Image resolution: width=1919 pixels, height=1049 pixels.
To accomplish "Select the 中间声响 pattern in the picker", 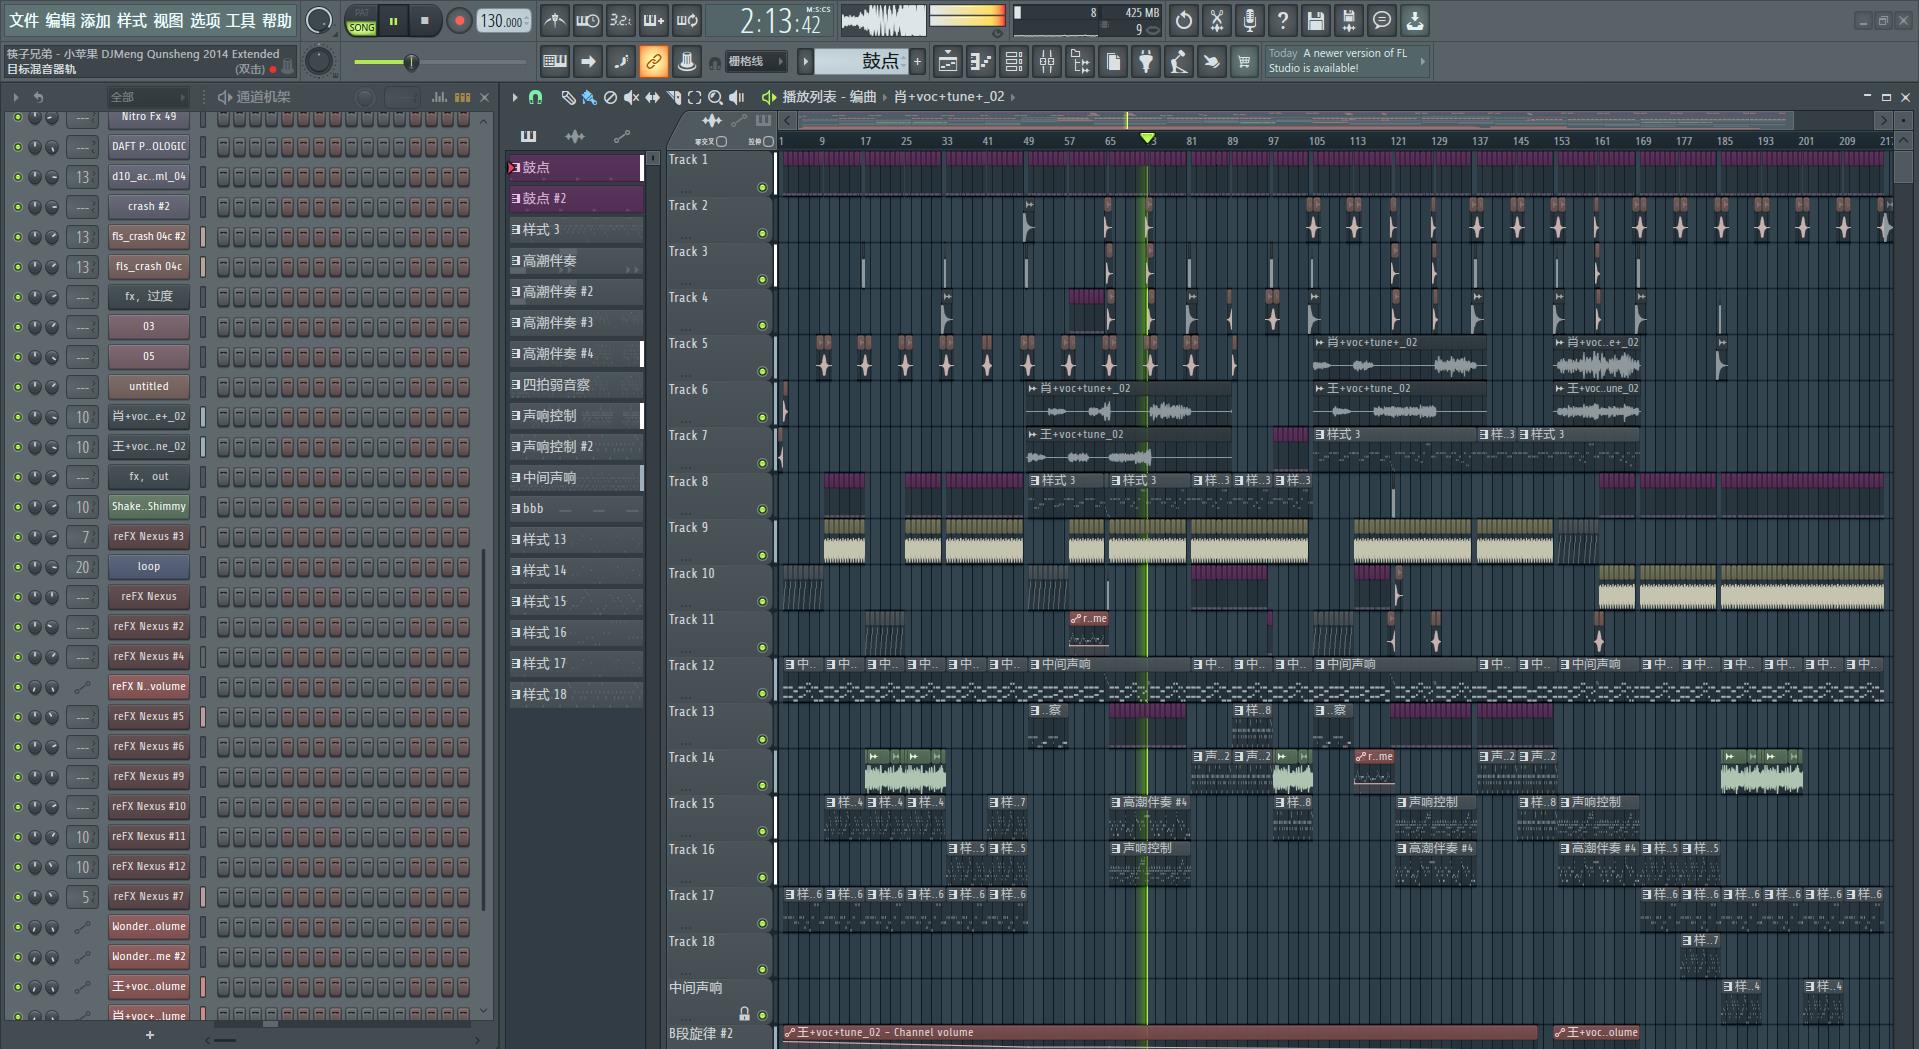I will click(576, 477).
